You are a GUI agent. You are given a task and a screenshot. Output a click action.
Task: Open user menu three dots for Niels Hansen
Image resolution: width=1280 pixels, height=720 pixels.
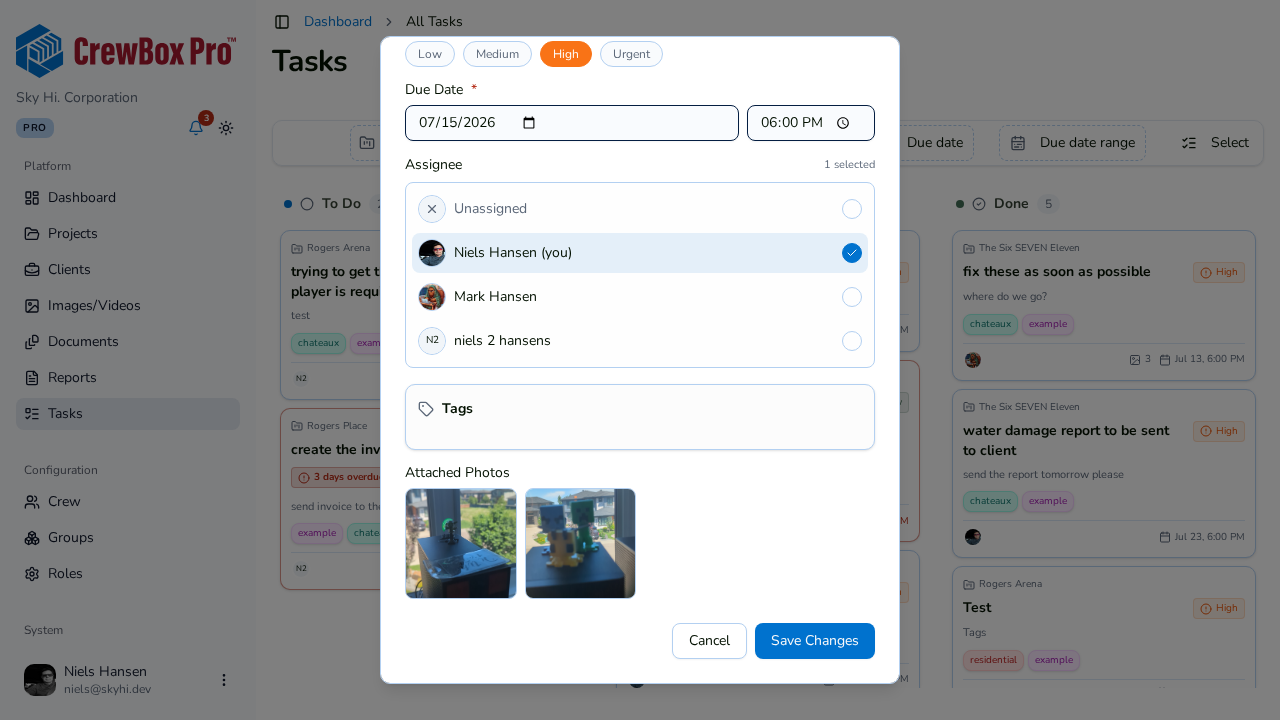click(224, 680)
